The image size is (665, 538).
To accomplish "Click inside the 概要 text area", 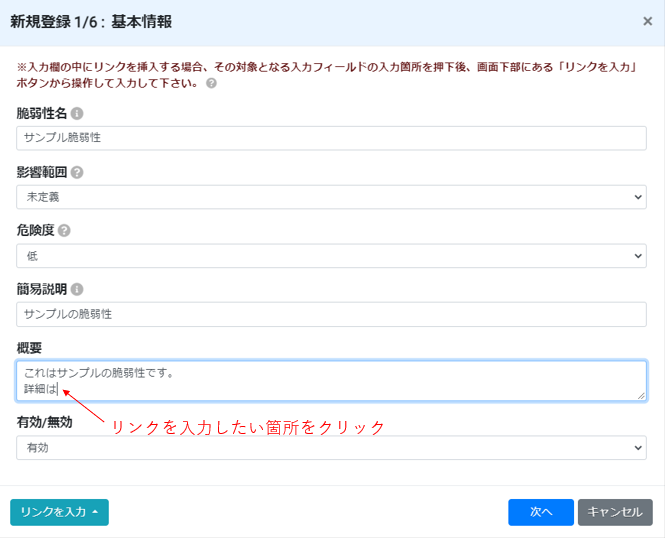I will point(331,381).
